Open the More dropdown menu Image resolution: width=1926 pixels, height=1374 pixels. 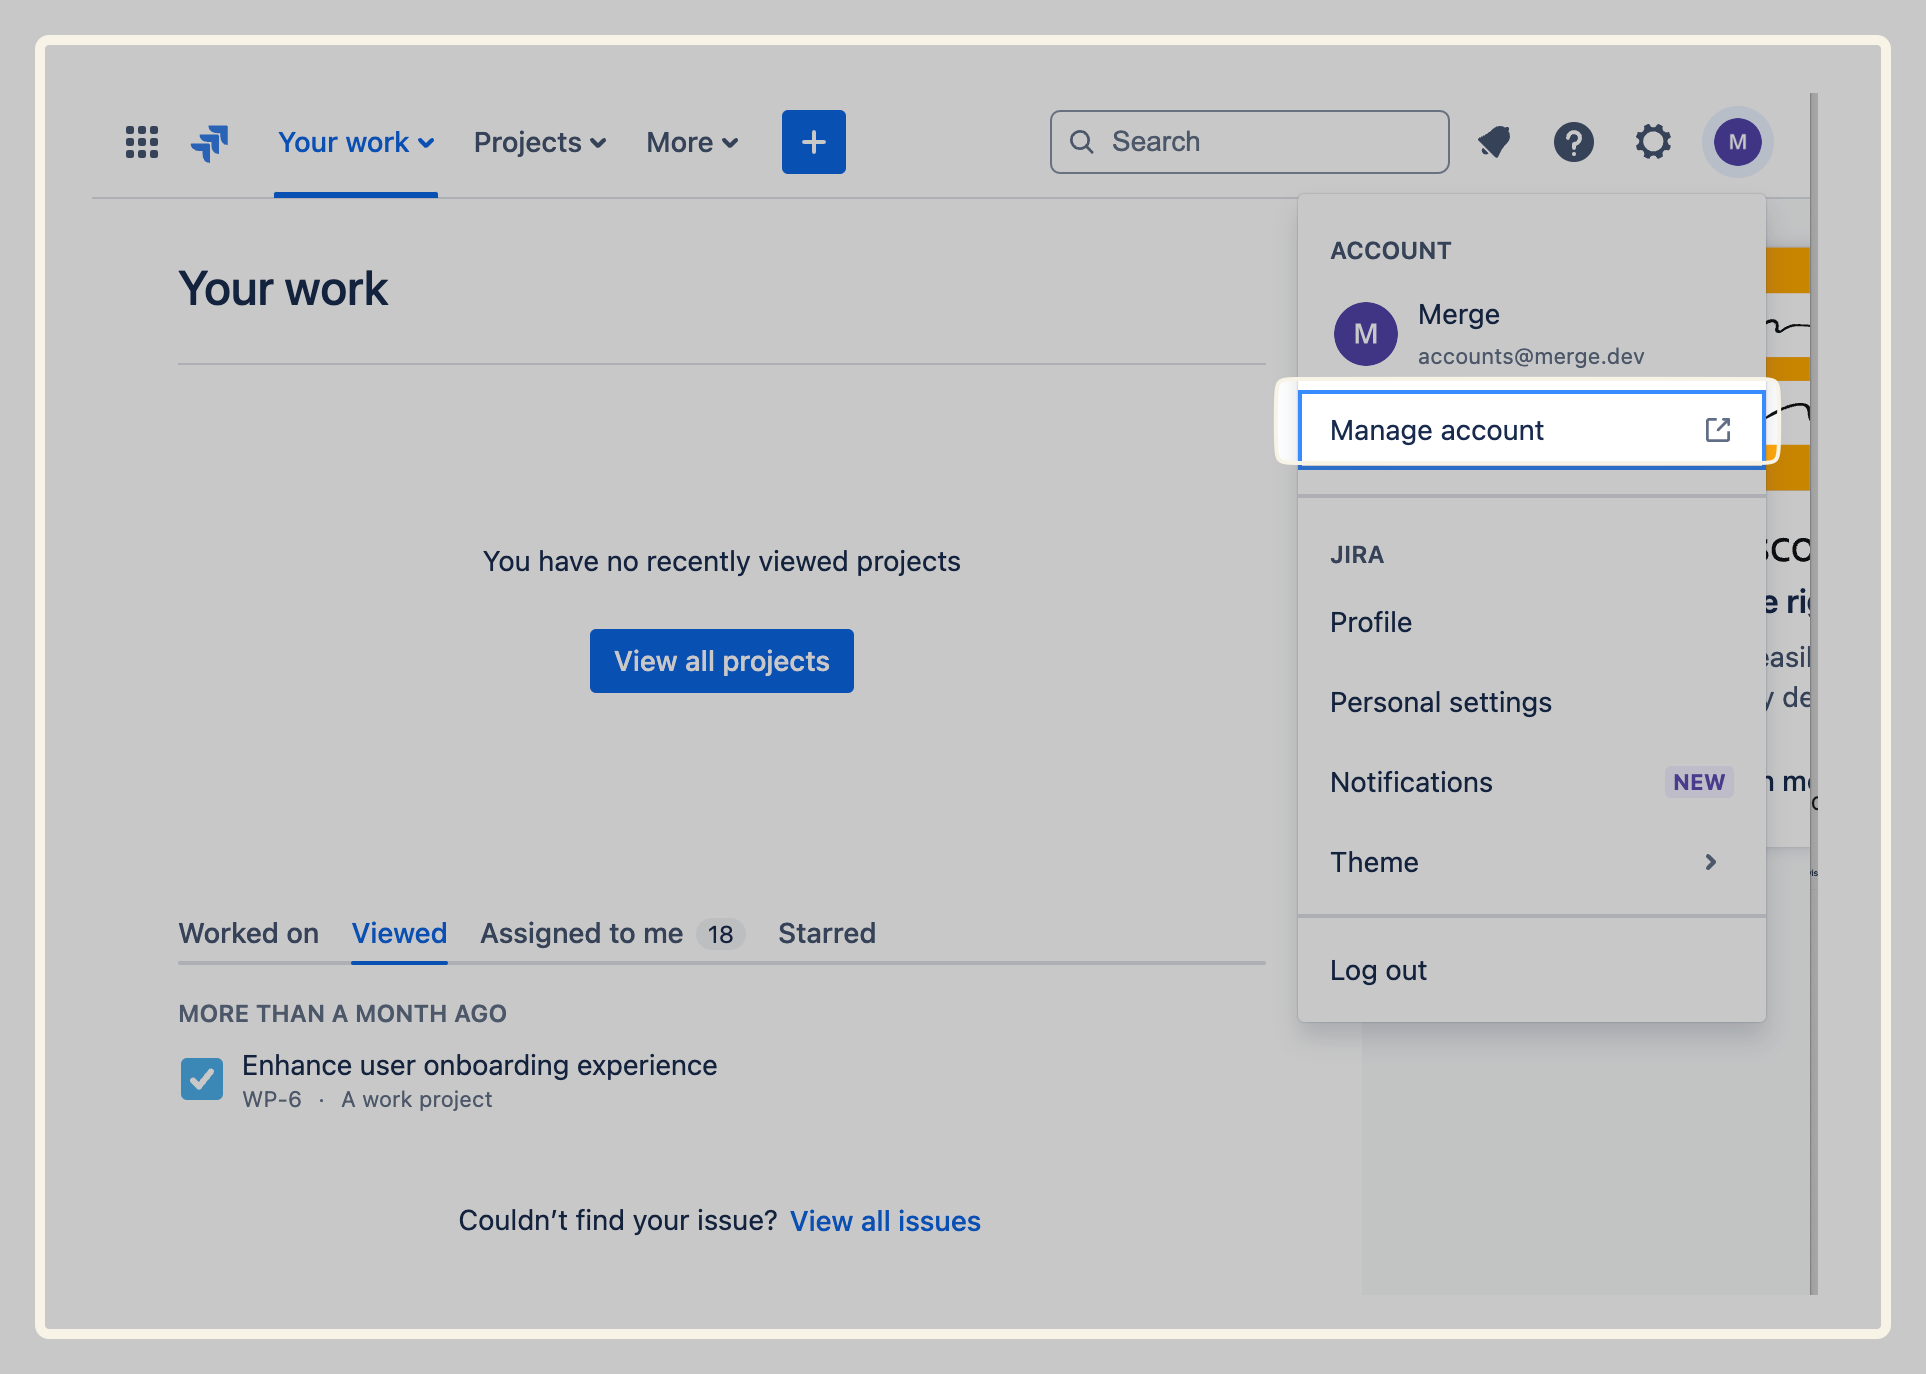click(x=692, y=142)
